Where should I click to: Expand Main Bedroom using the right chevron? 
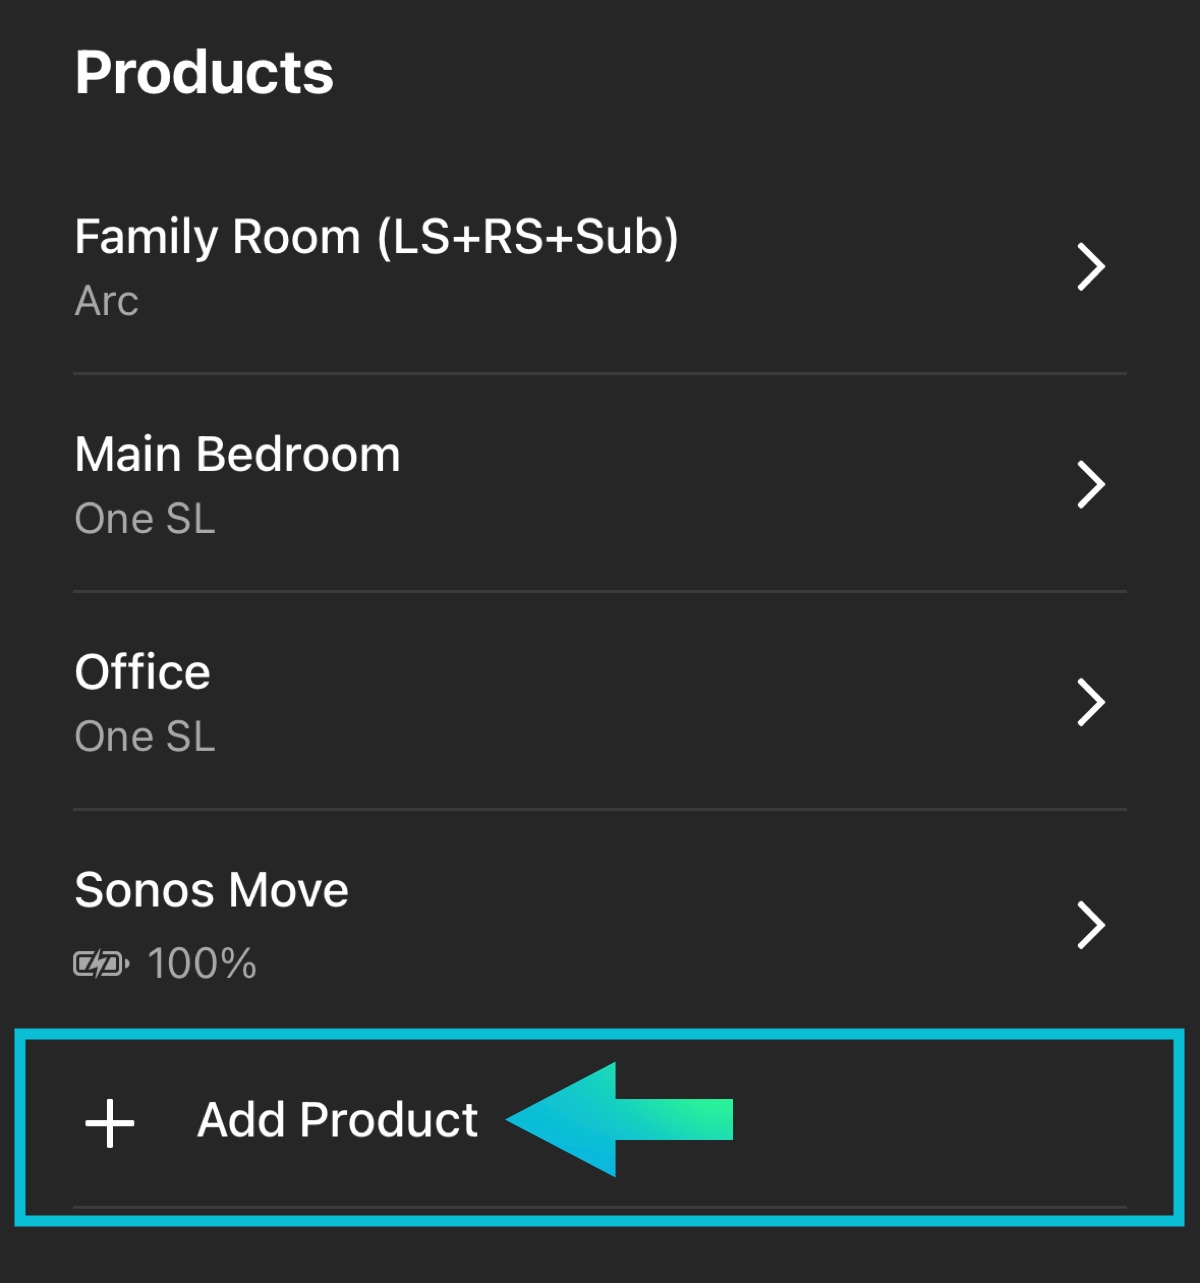1091,485
